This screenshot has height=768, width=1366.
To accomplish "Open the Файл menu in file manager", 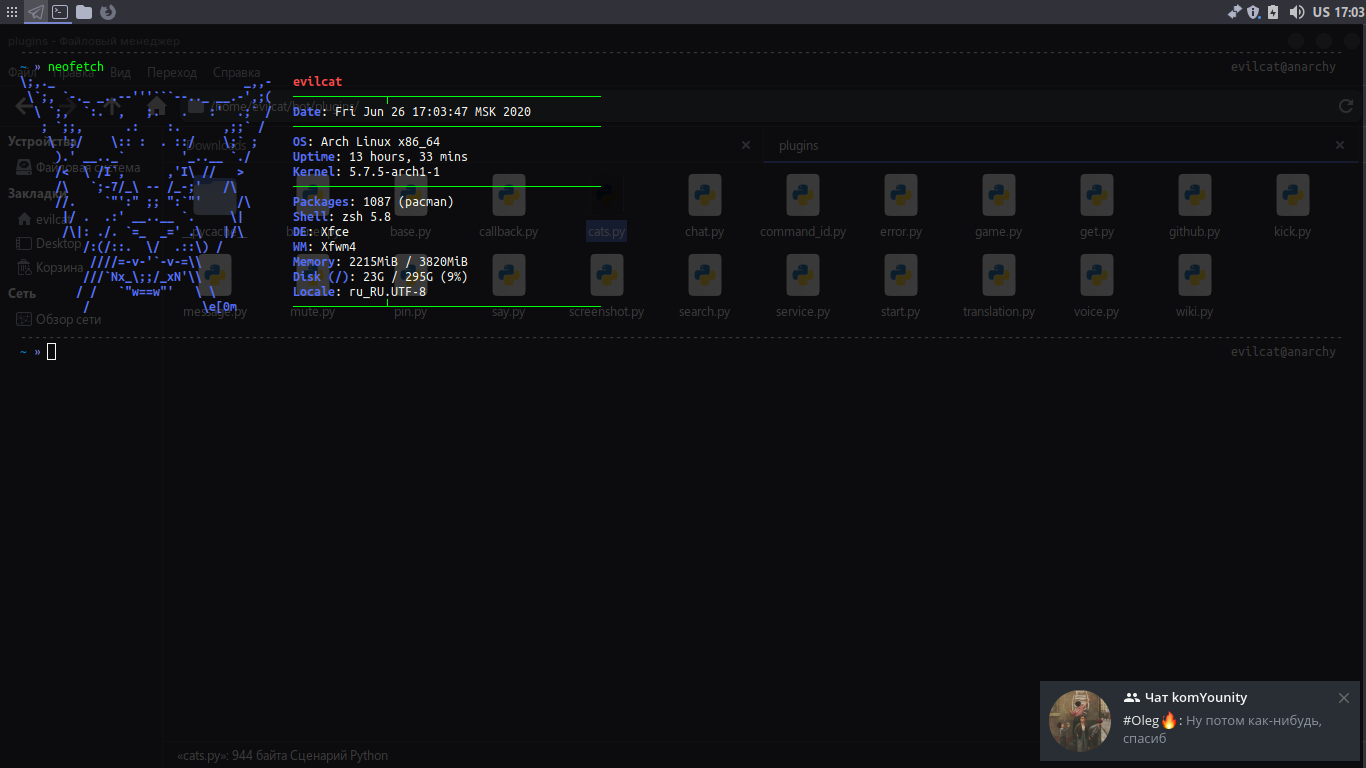I will tap(23, 72).
